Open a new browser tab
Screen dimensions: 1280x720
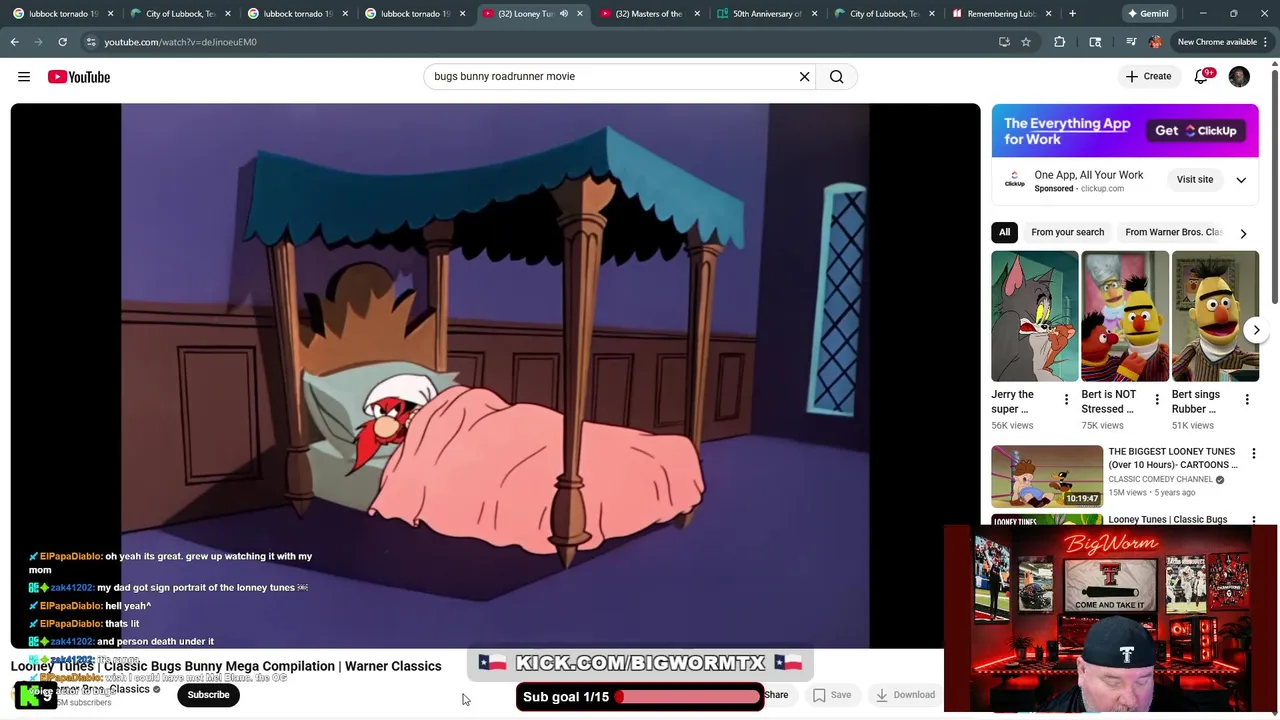[1072, 14]
